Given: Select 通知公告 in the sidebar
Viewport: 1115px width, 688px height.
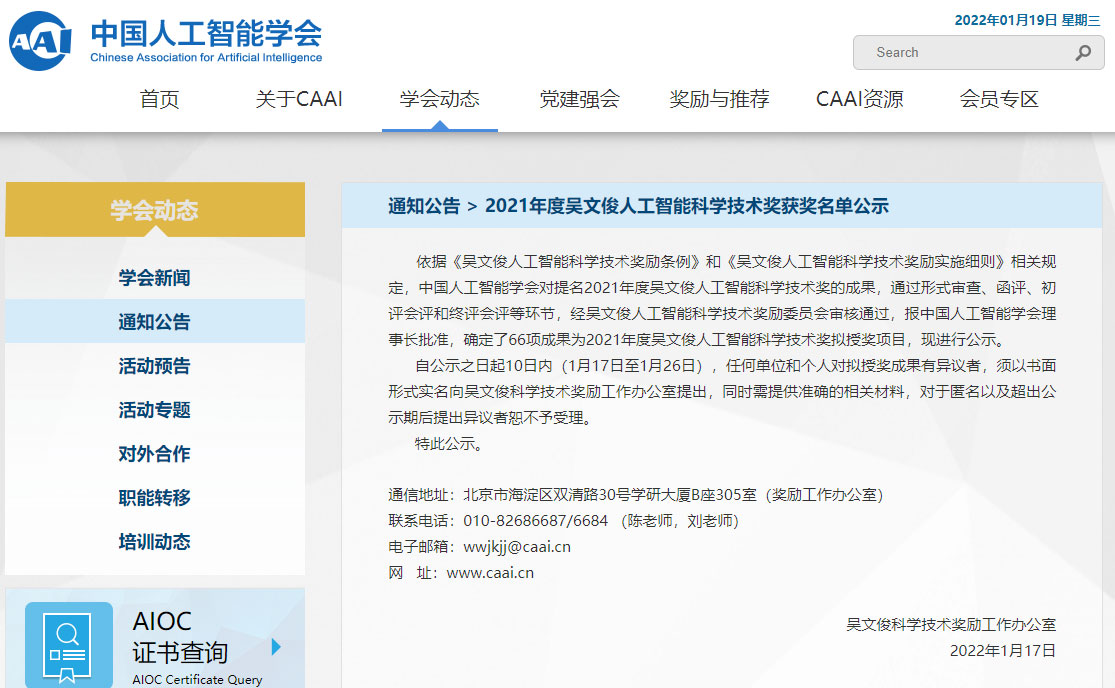Looking at the screenshot, I should 154,322.
